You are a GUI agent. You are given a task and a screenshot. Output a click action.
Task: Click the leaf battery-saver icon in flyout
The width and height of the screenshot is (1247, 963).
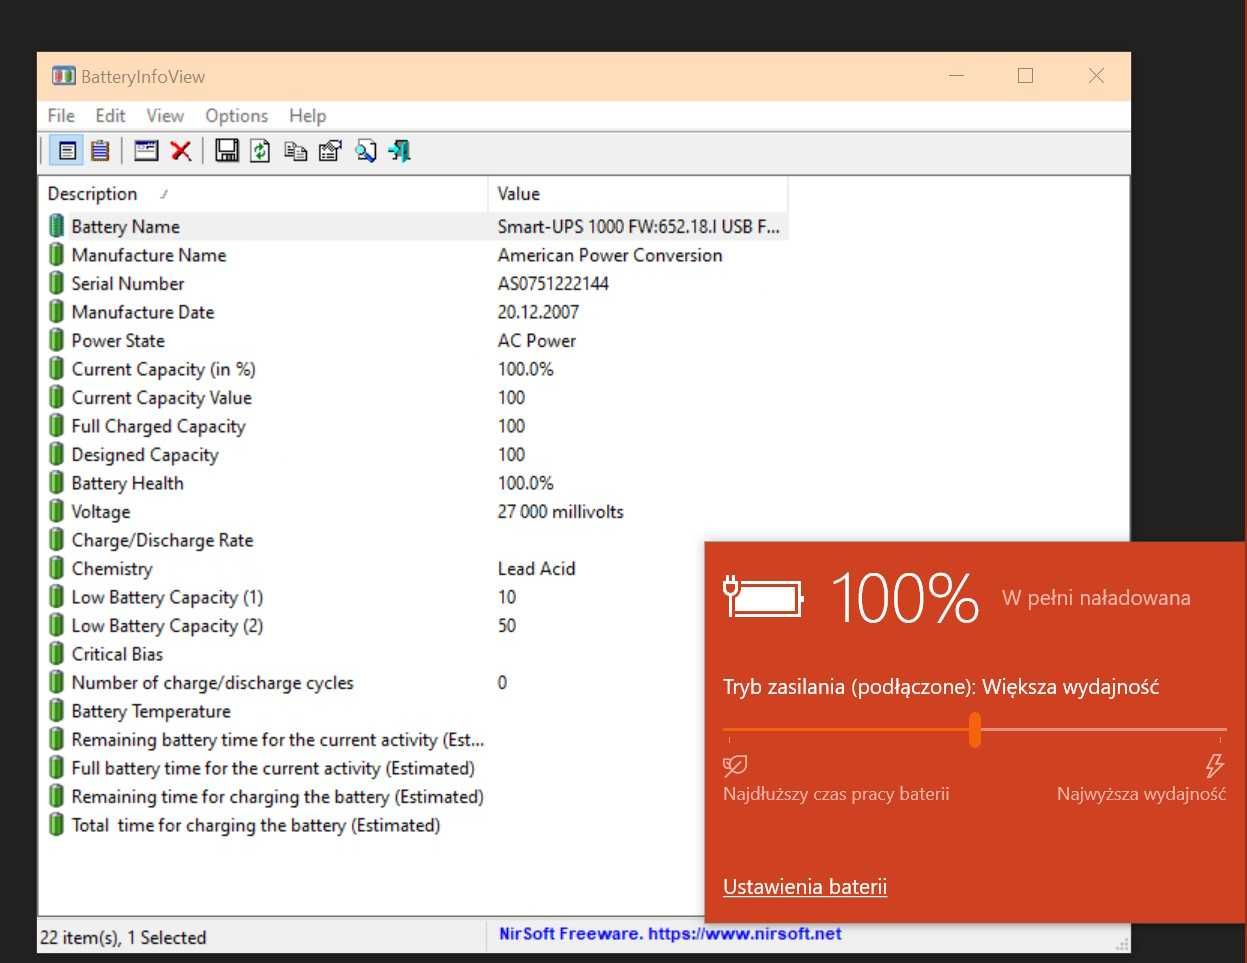coord(735,766)
